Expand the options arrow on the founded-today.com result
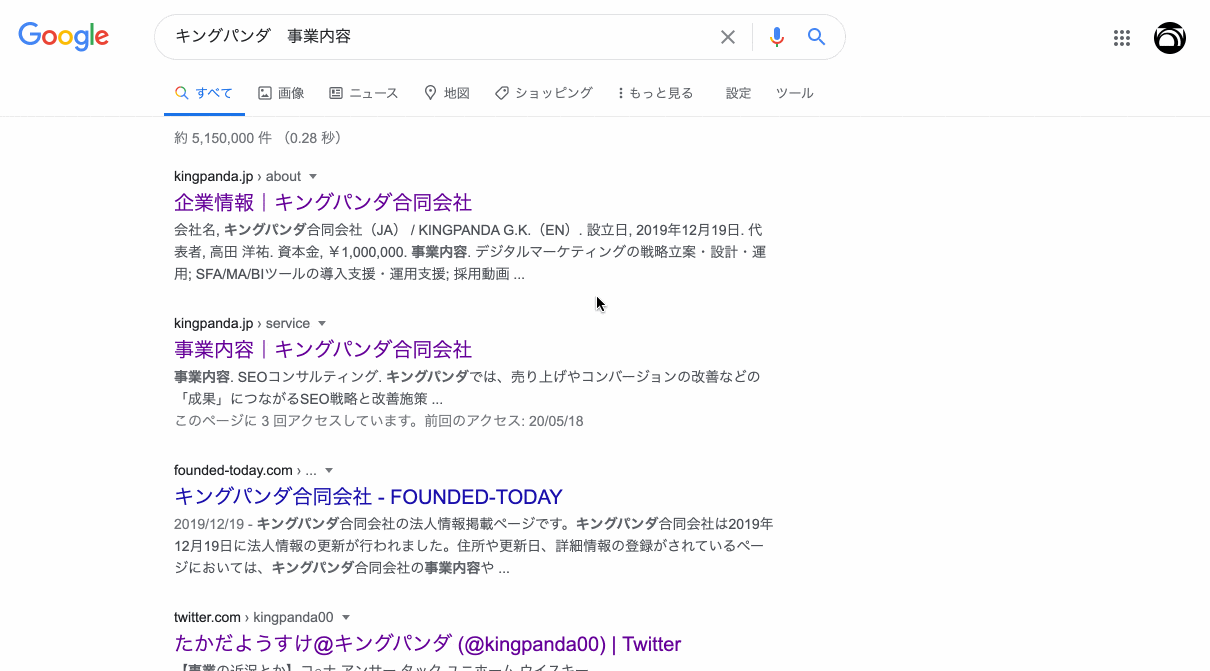Screen dimensions: 1210x671 [328, 470]
